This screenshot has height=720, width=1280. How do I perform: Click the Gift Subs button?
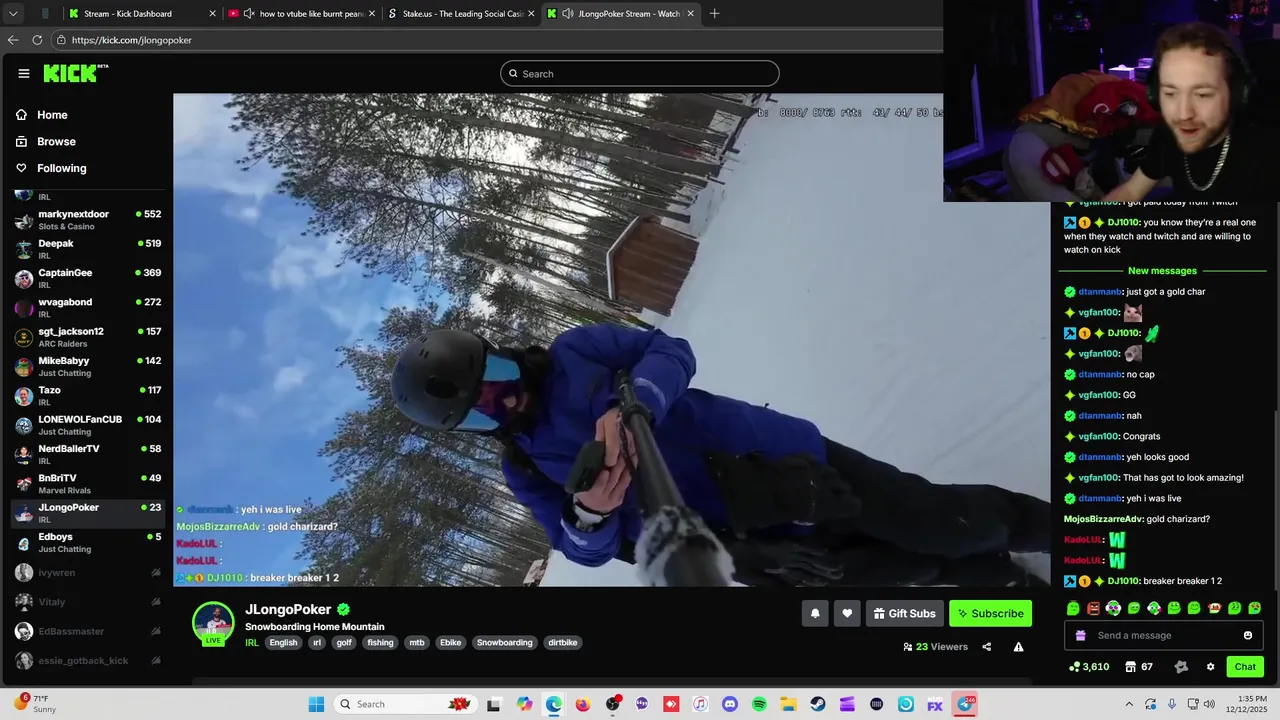pyautogui.click(x=904, y=614)
